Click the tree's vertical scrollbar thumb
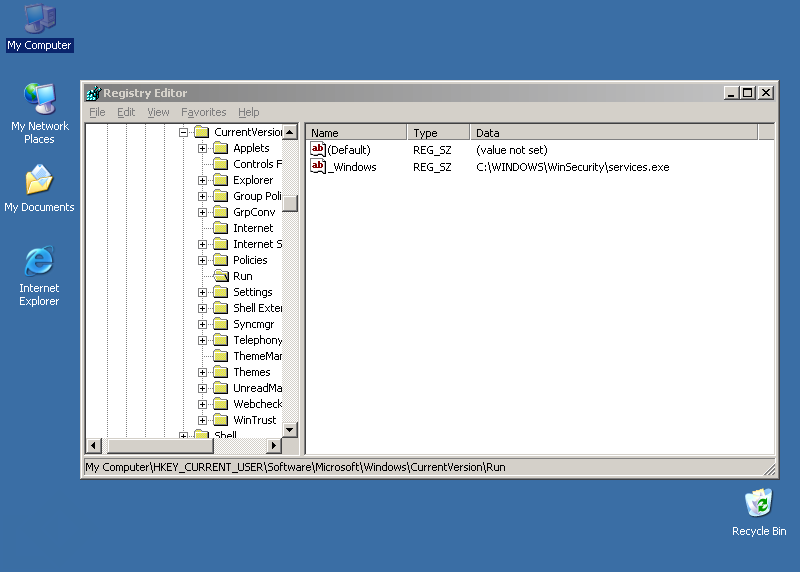Screen dimensions: 800x572 (290, 203)
